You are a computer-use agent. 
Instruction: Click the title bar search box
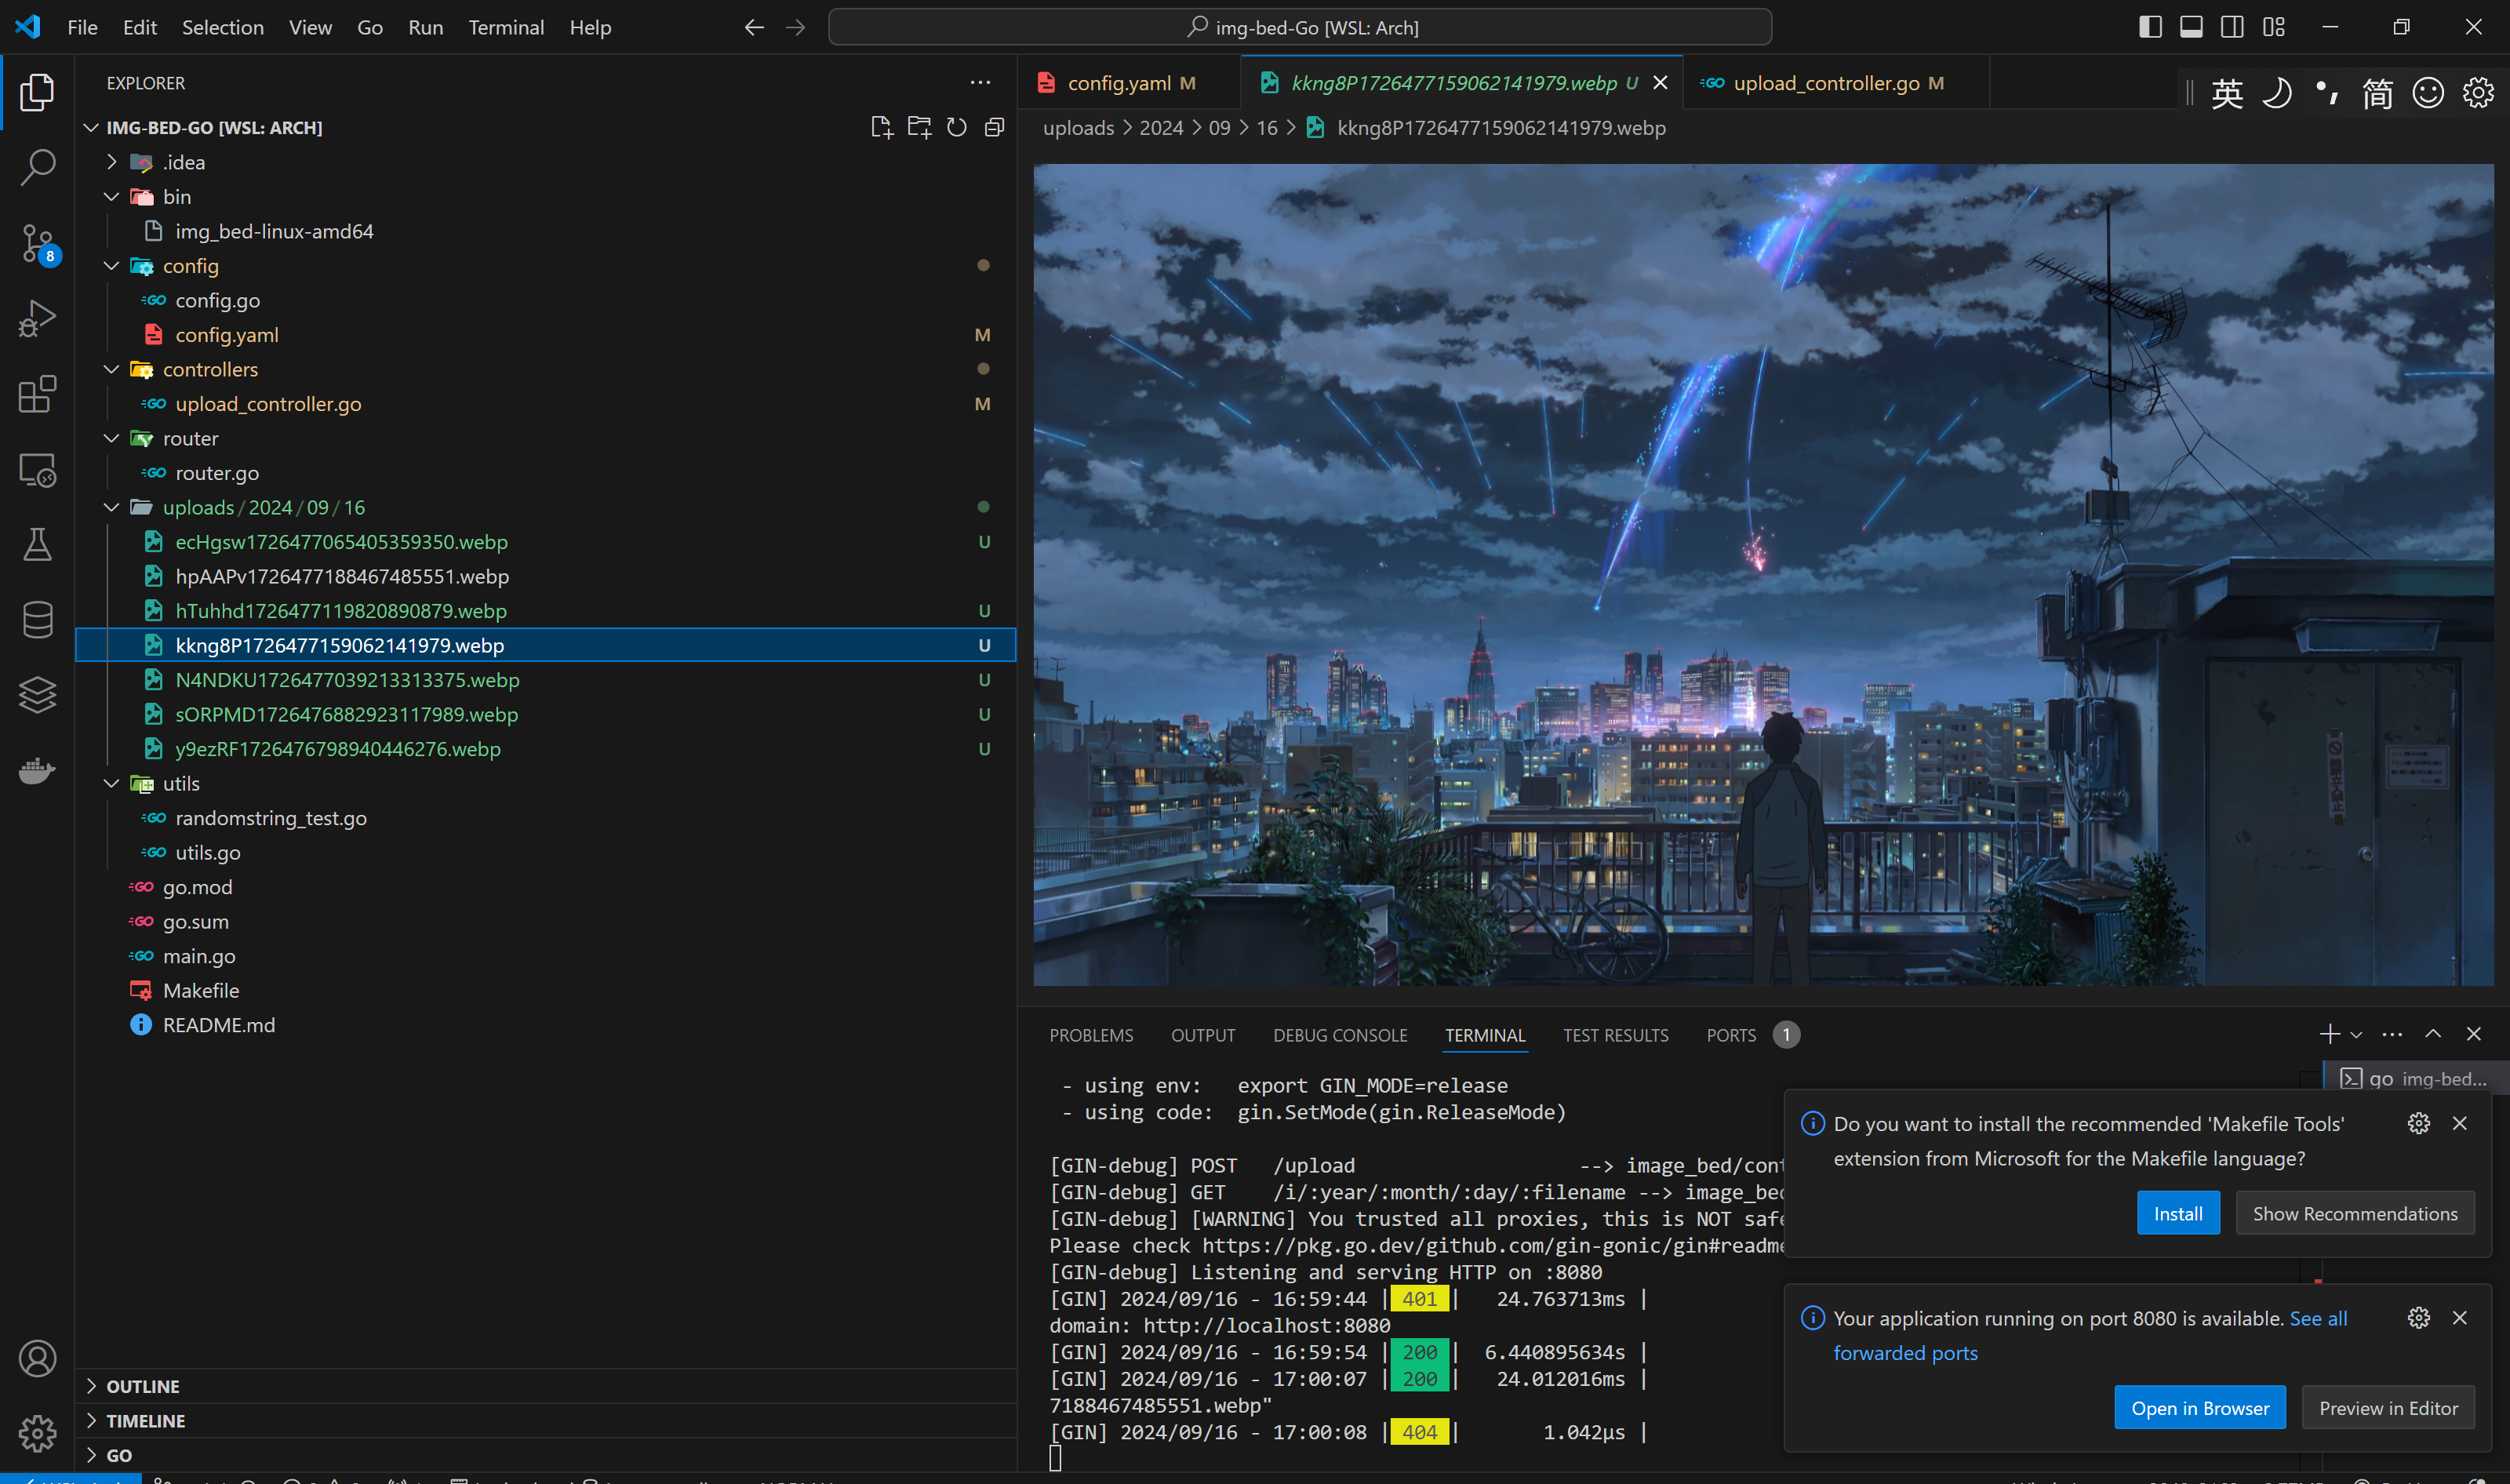coord(1300,27)
